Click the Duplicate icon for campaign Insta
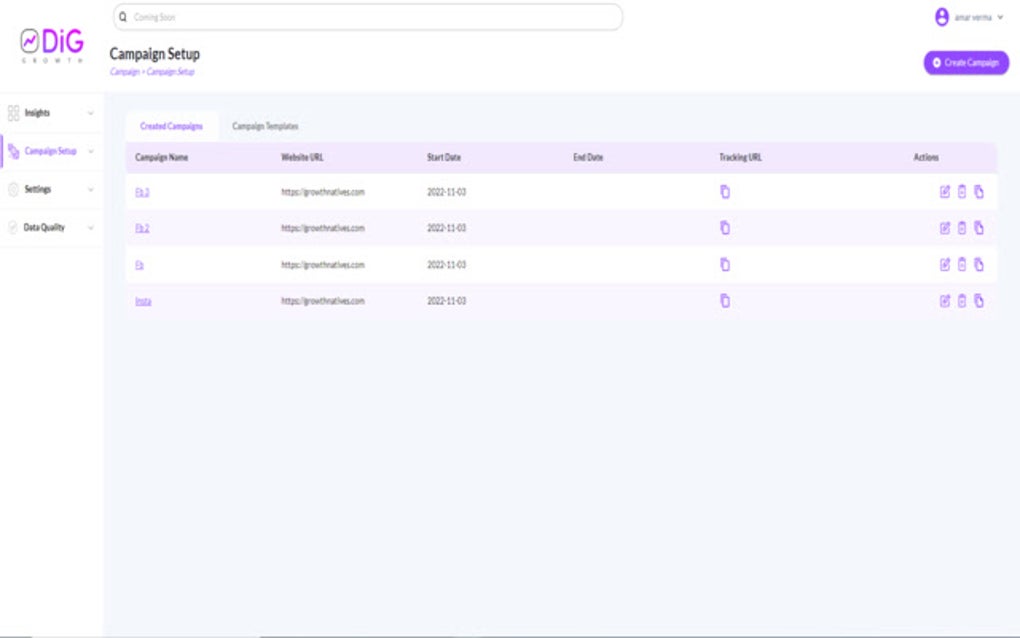The height and width of the screenshot is (638, 1020). (978, 300)
